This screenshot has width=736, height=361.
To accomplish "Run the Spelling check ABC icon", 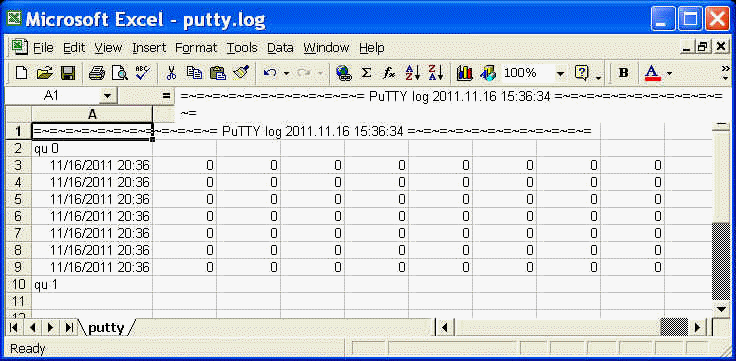I will 142,73.
